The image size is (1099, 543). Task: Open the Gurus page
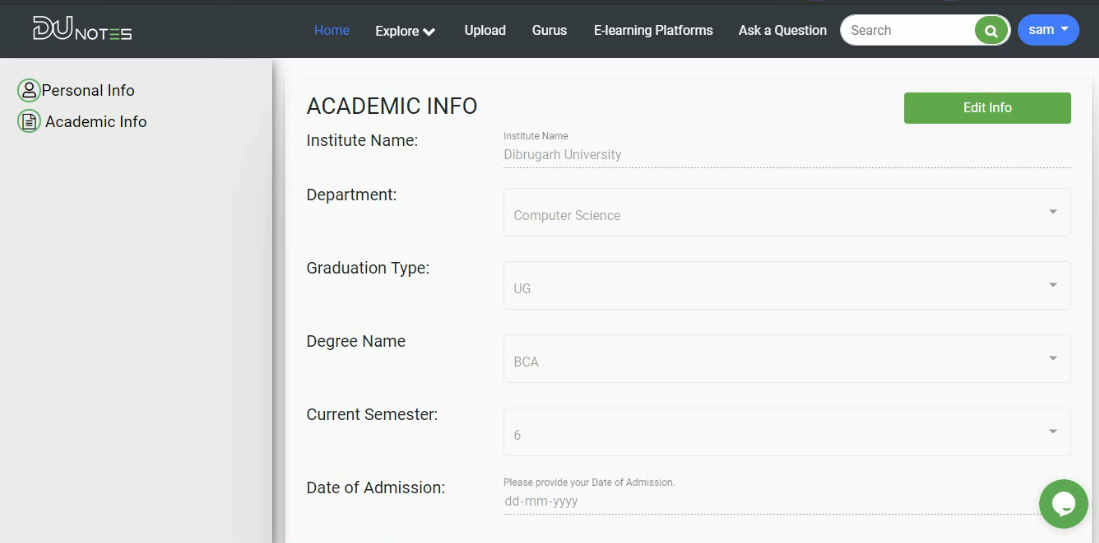pyautogui.click(x=550, y=30)
